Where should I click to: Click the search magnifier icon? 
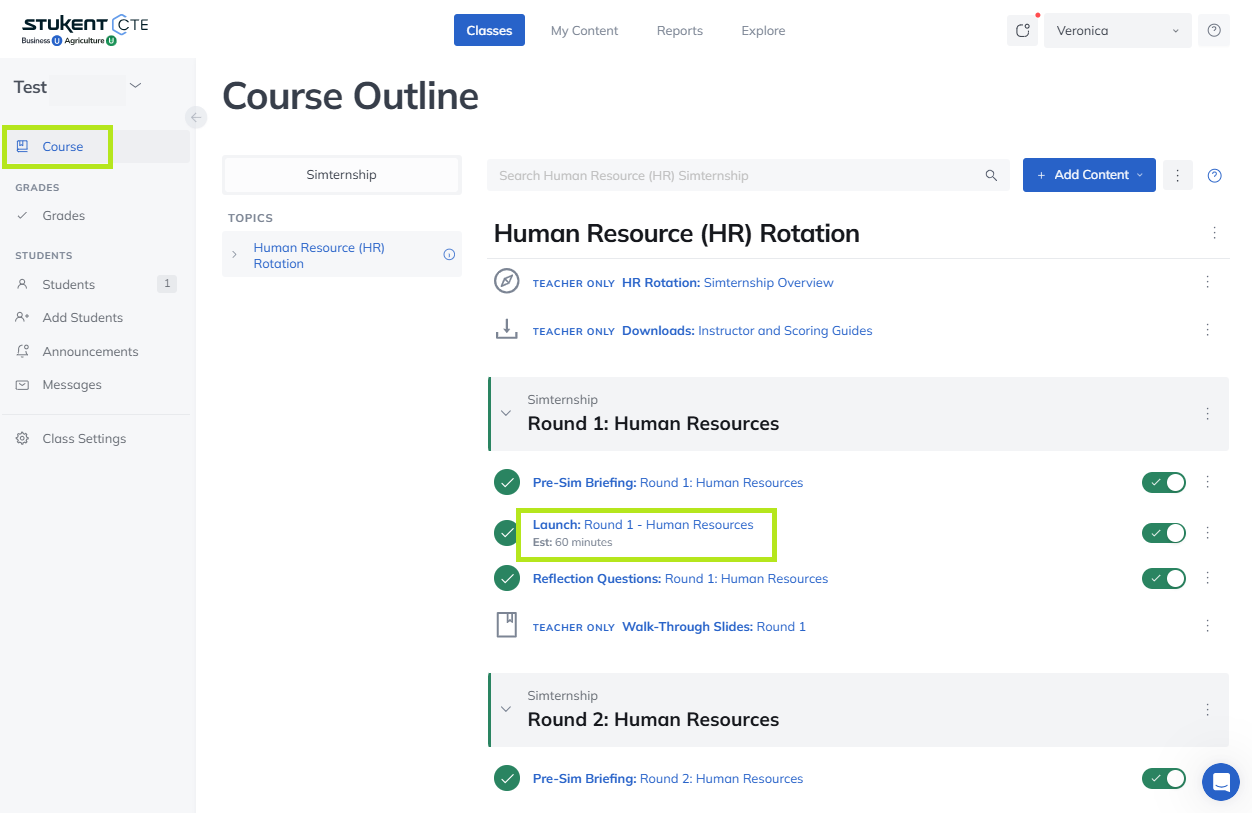[991, 175]
